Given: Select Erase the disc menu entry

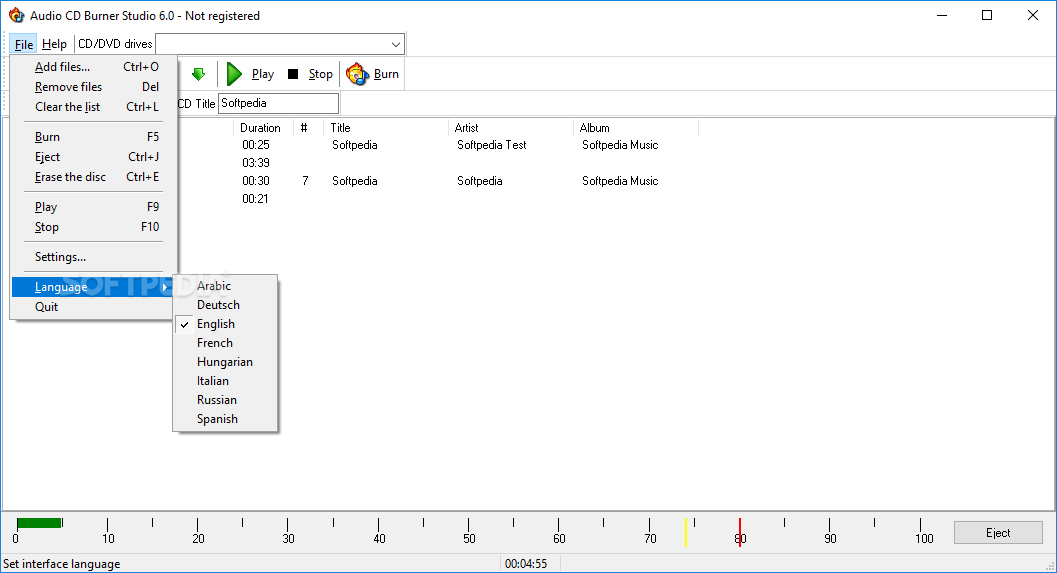Looking at the screenshot, I should coord(94,177).
